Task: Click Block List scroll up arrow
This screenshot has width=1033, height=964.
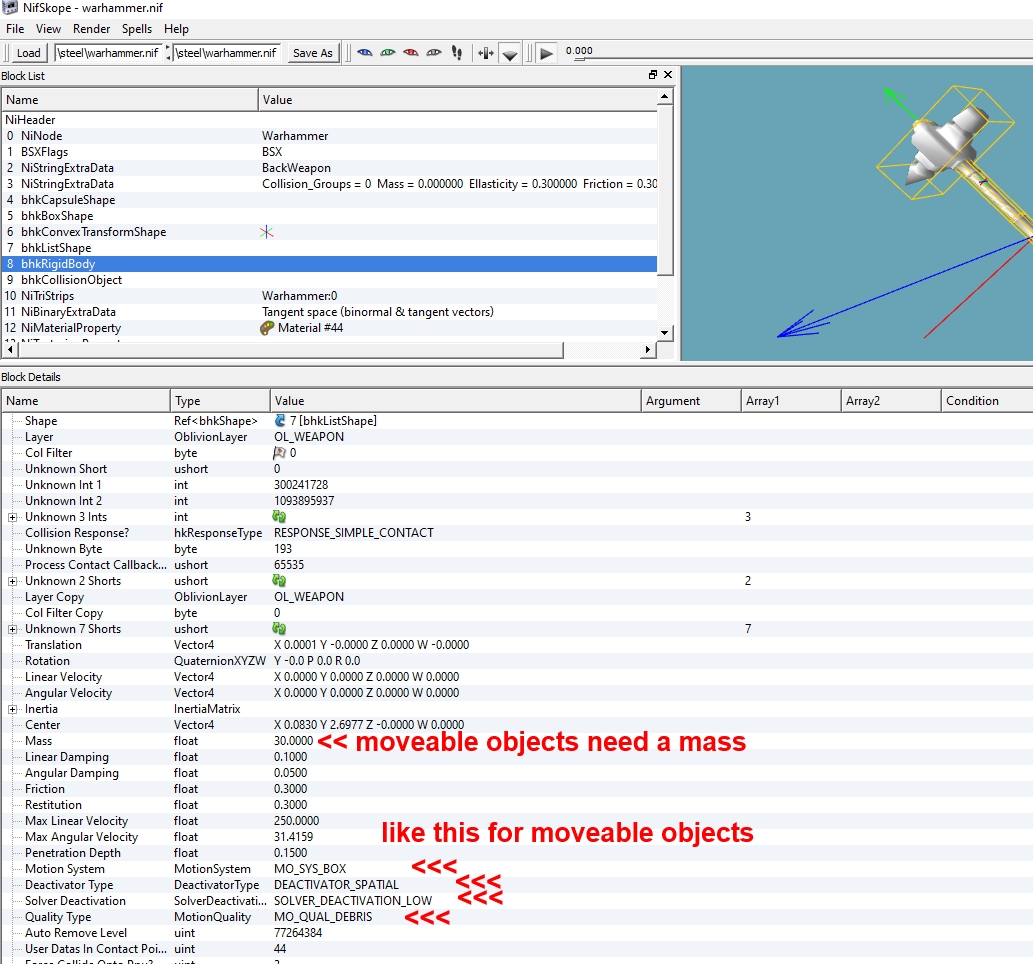Action: tap(665, 97)
